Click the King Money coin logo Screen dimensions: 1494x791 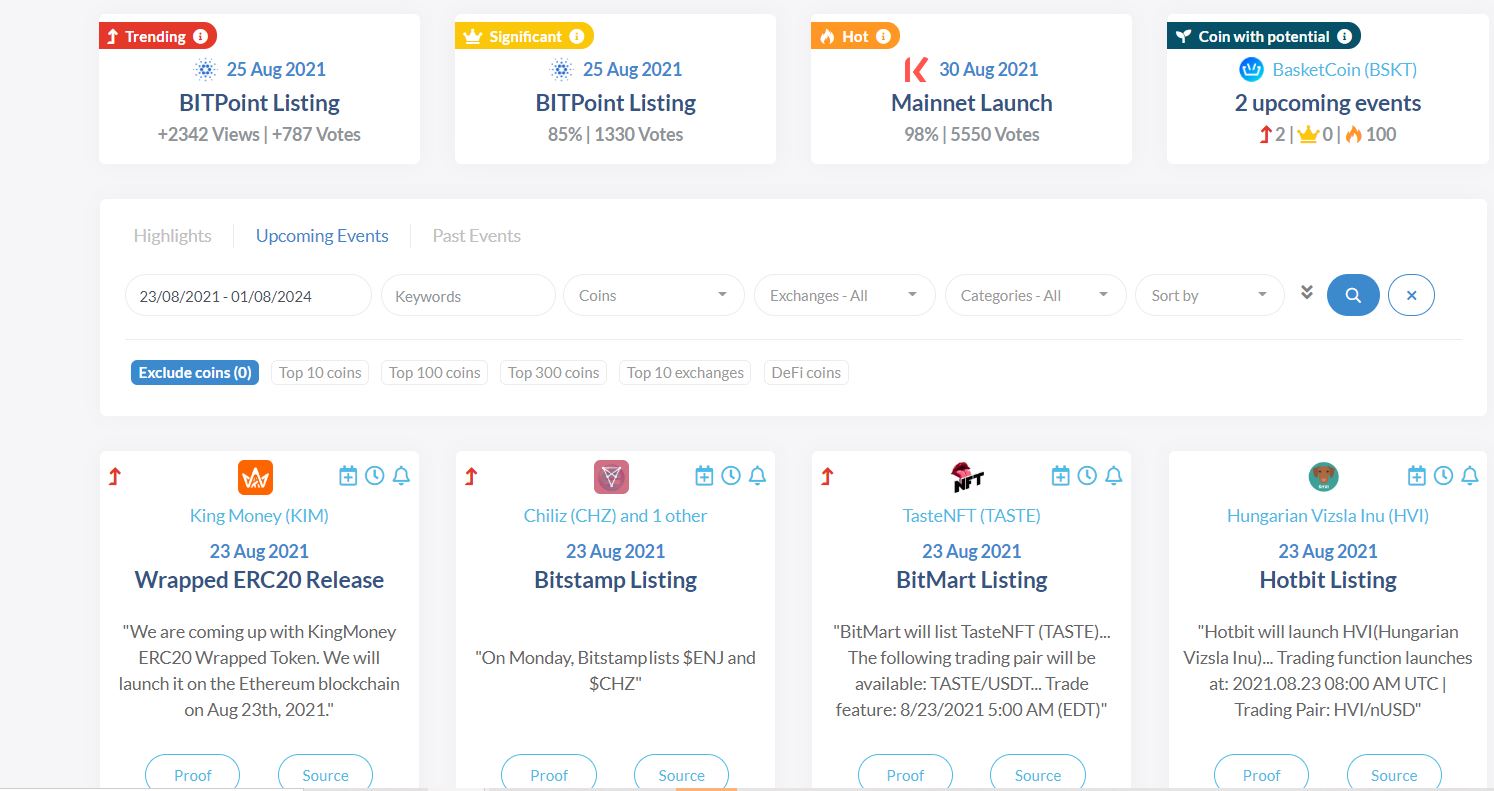pyautogui.click(x=256, y=477)
